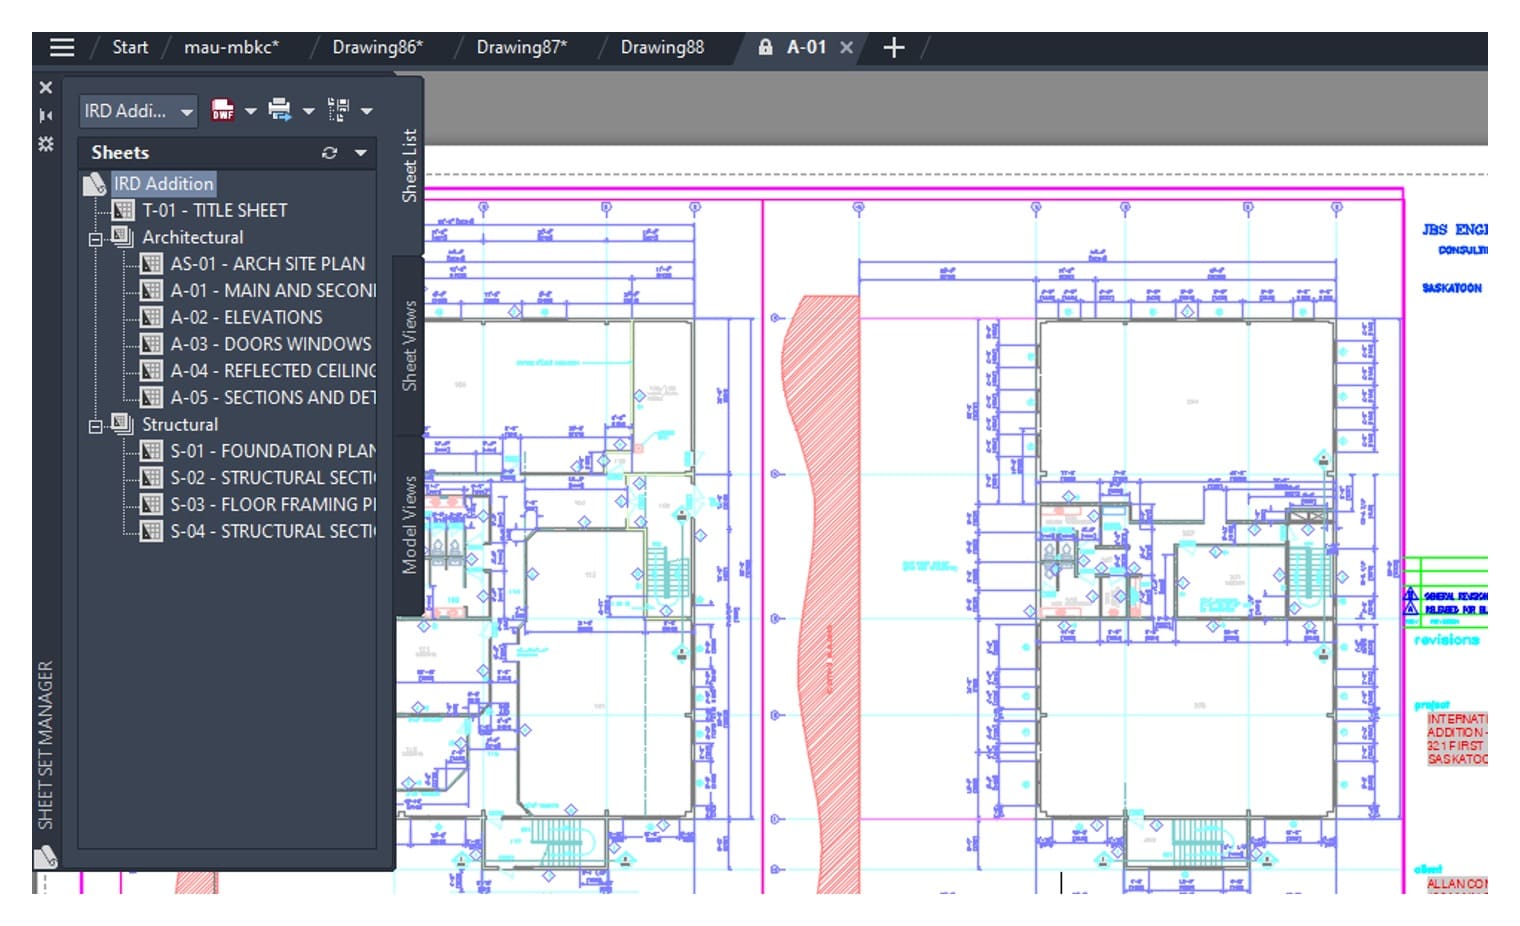Switch to the Sheet List vertical tab
This screenshot has width=1520, height=926.
pyautogui.click(x=409, y=165)
